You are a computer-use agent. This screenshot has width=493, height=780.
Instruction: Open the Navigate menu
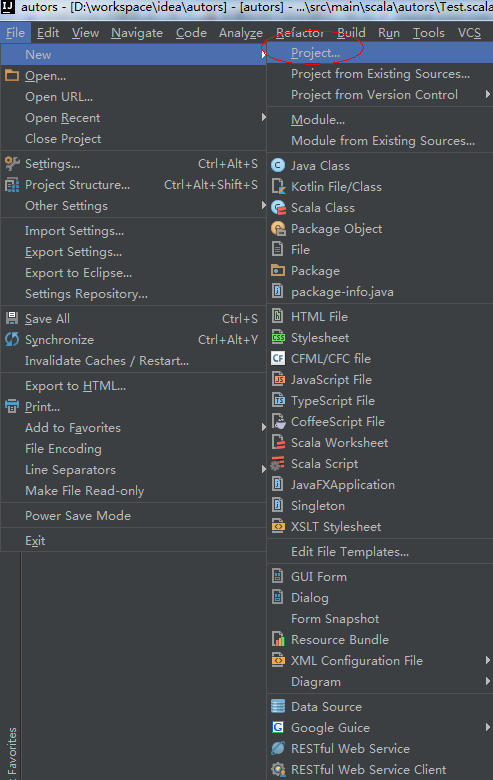coord(137,33)
